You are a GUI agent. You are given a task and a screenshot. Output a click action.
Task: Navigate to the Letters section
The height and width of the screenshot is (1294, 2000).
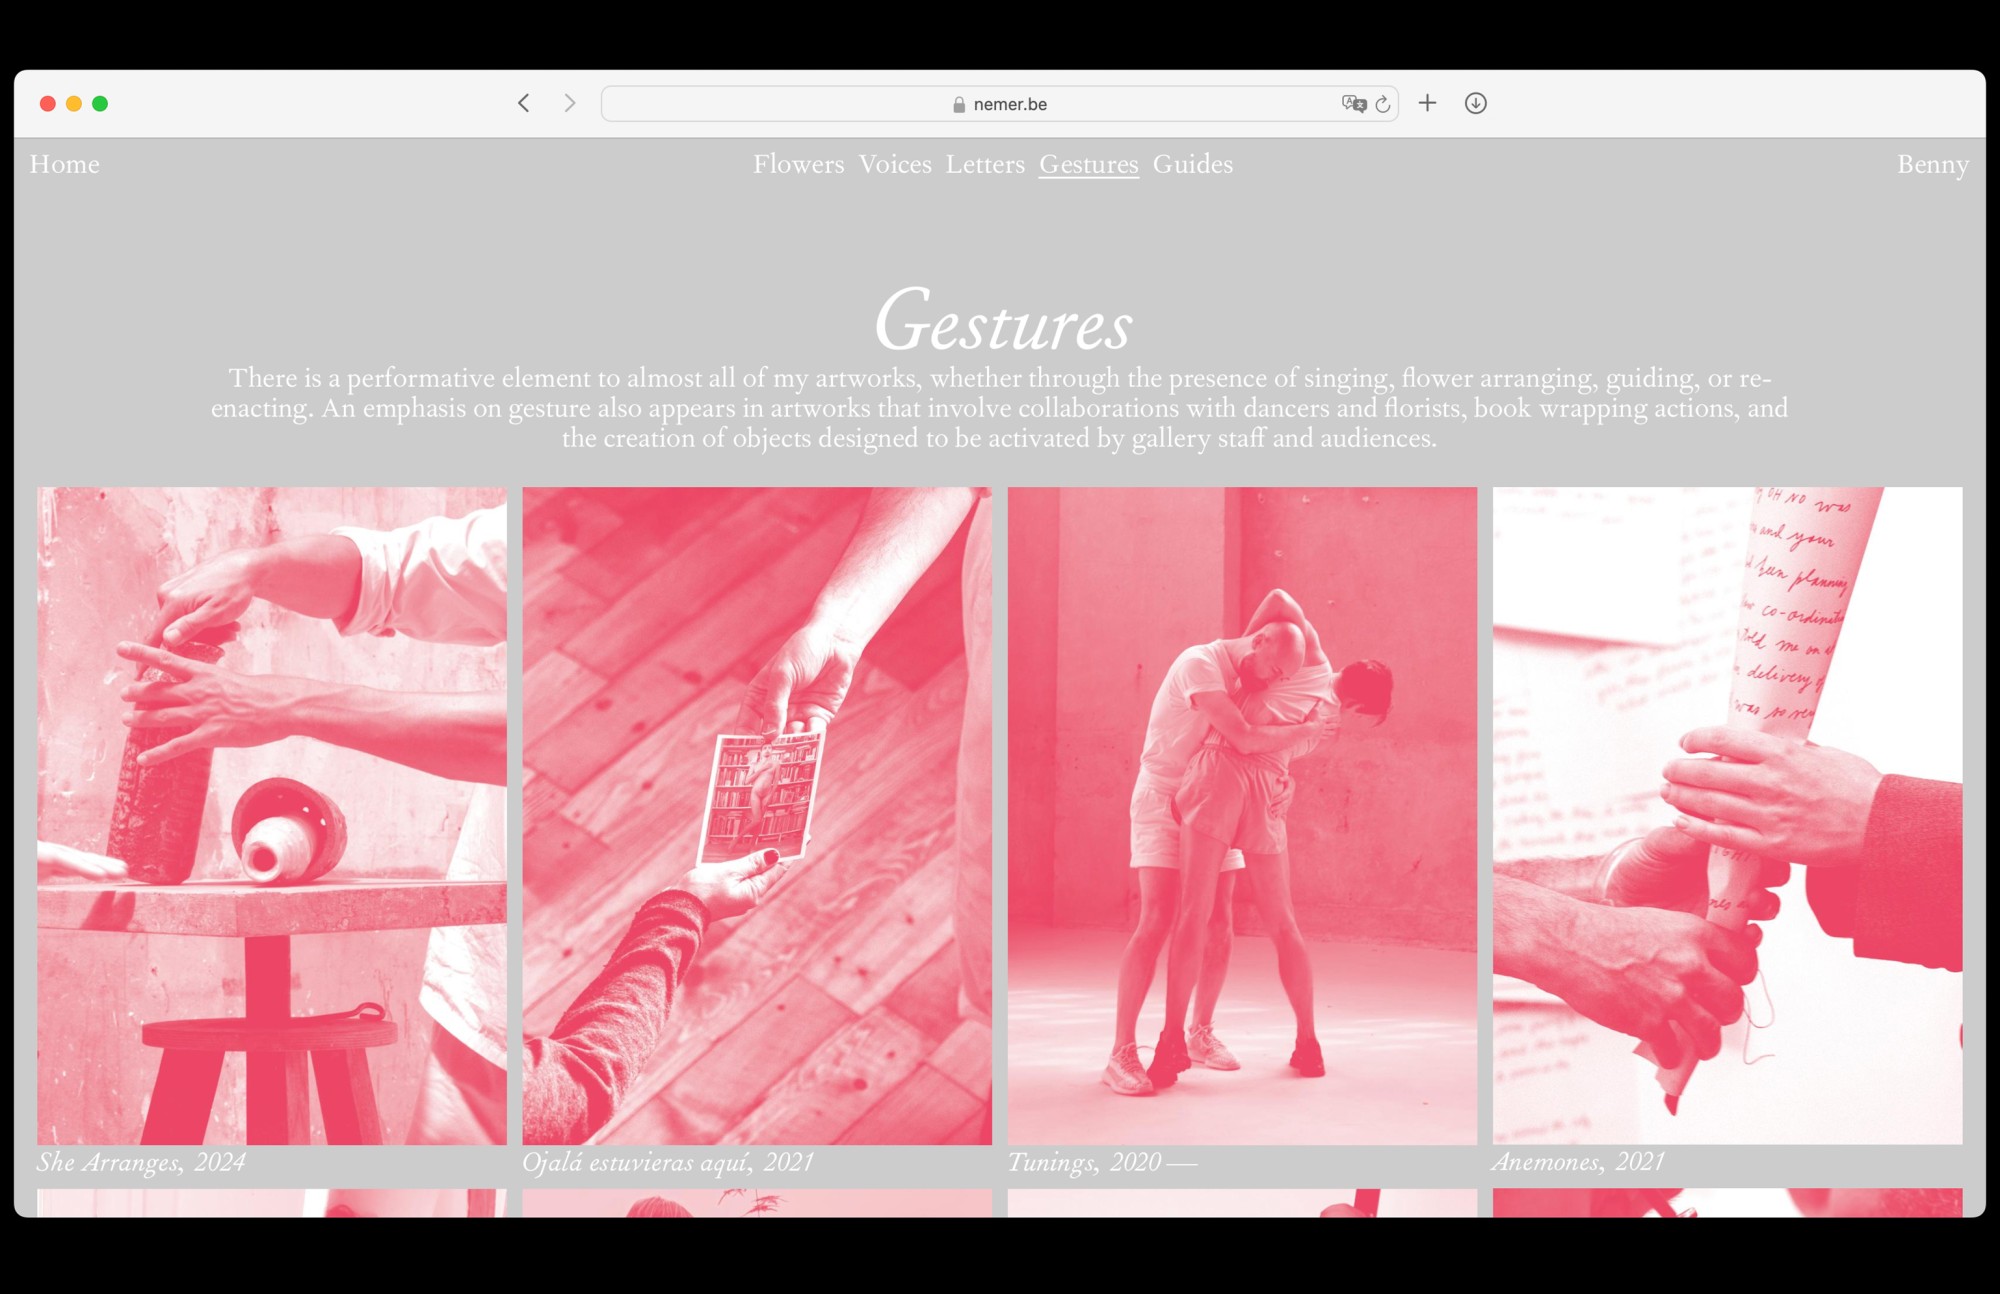click(x=985, y=164)
